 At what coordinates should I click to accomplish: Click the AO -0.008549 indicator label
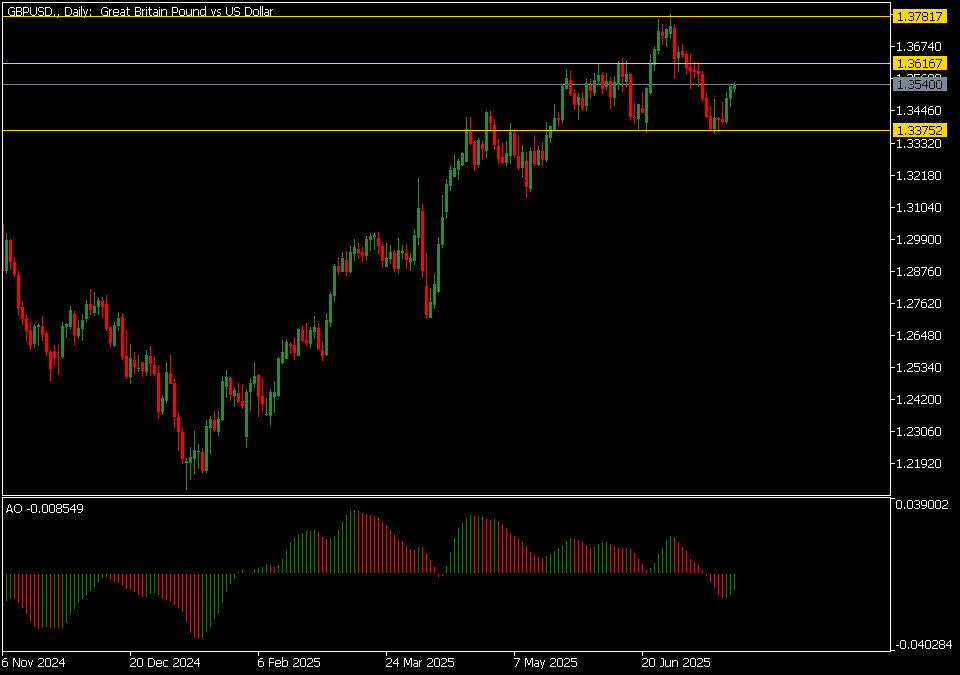pos(45,508)
